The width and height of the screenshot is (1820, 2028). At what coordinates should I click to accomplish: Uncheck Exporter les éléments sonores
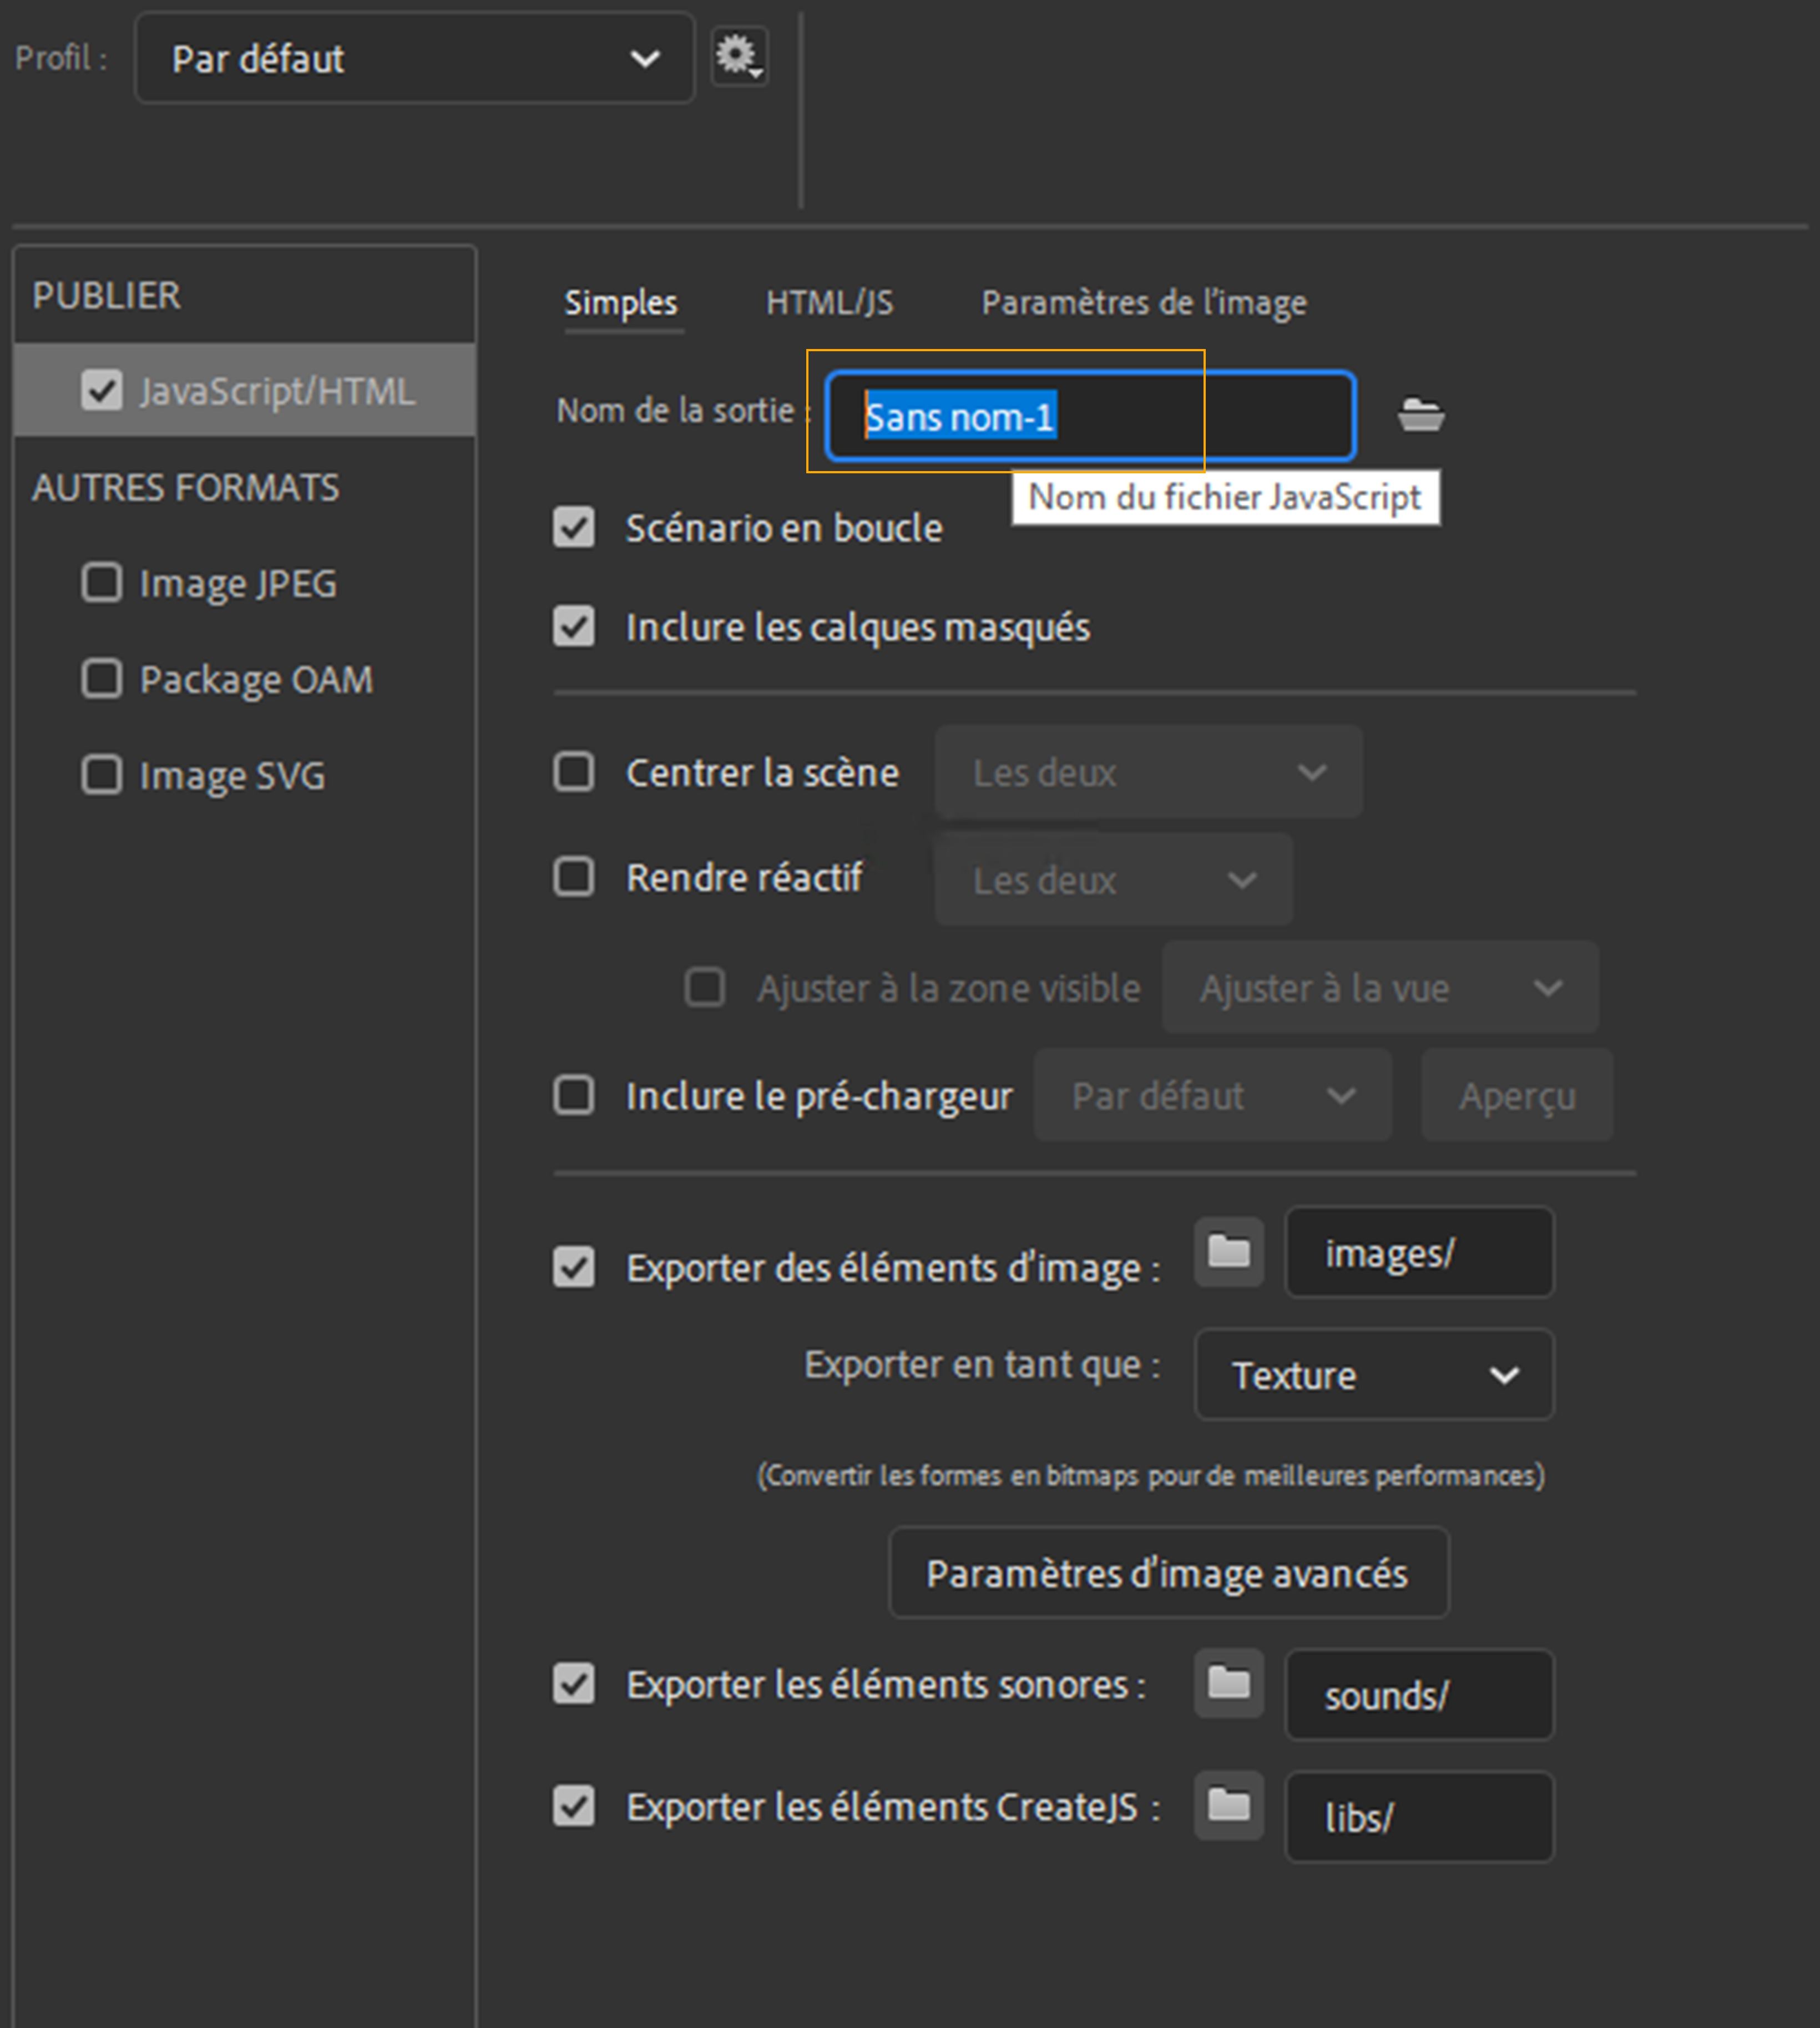coord(574,1684)
